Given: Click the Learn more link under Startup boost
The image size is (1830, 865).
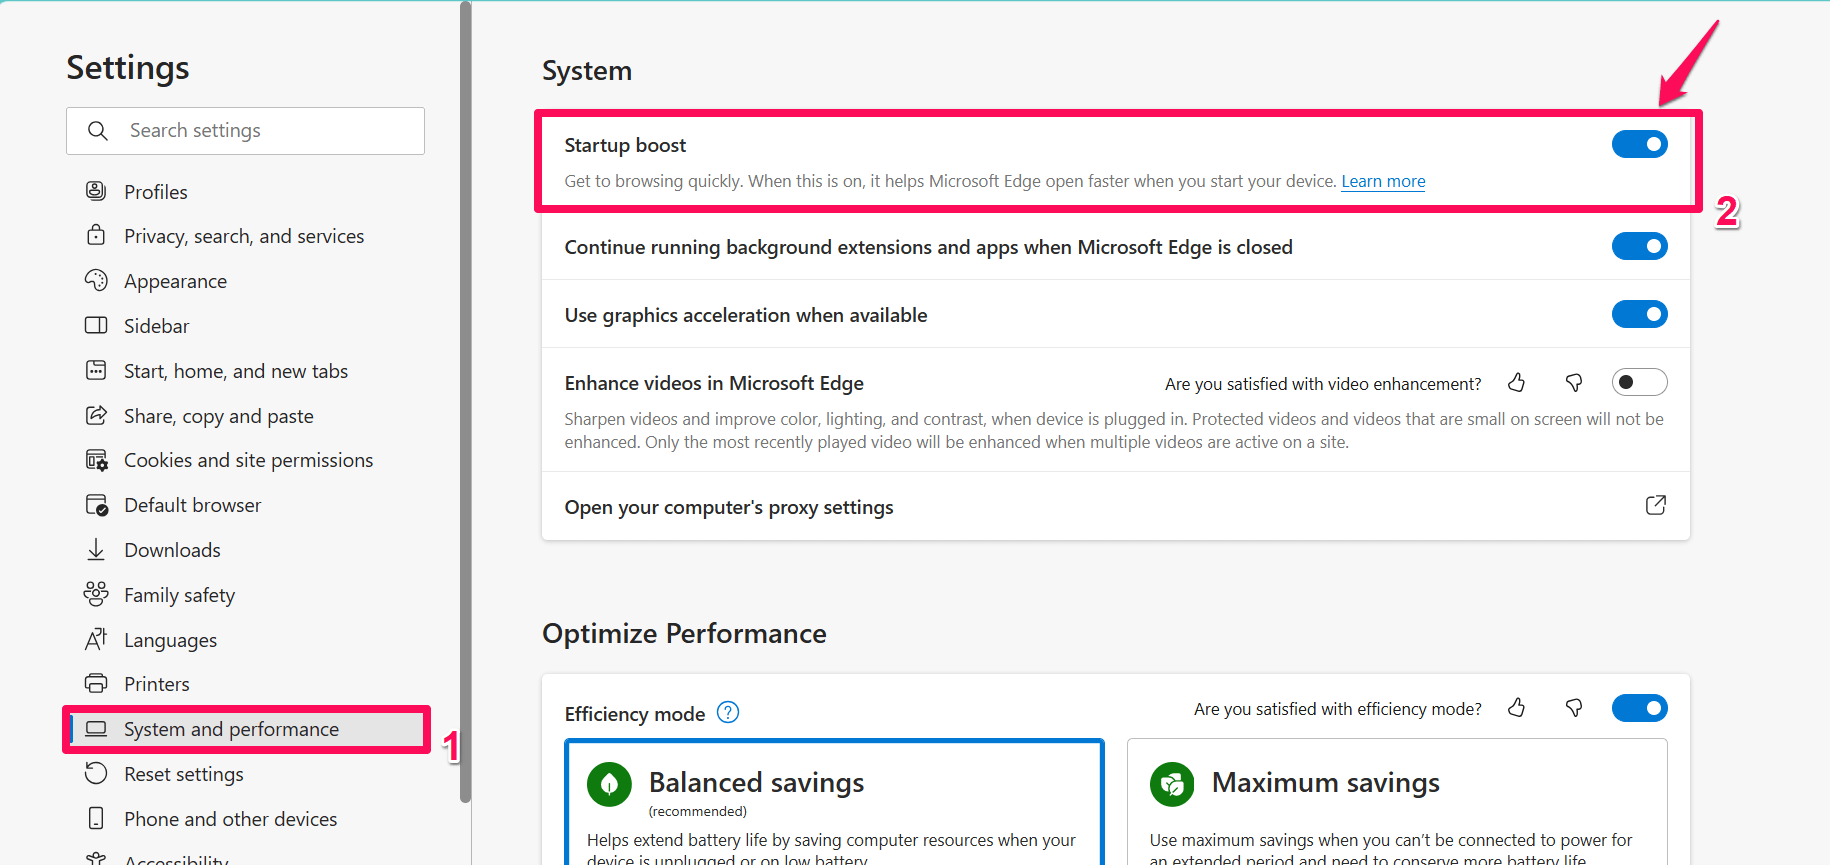Looking at the screenshot, I should 1383,181.
